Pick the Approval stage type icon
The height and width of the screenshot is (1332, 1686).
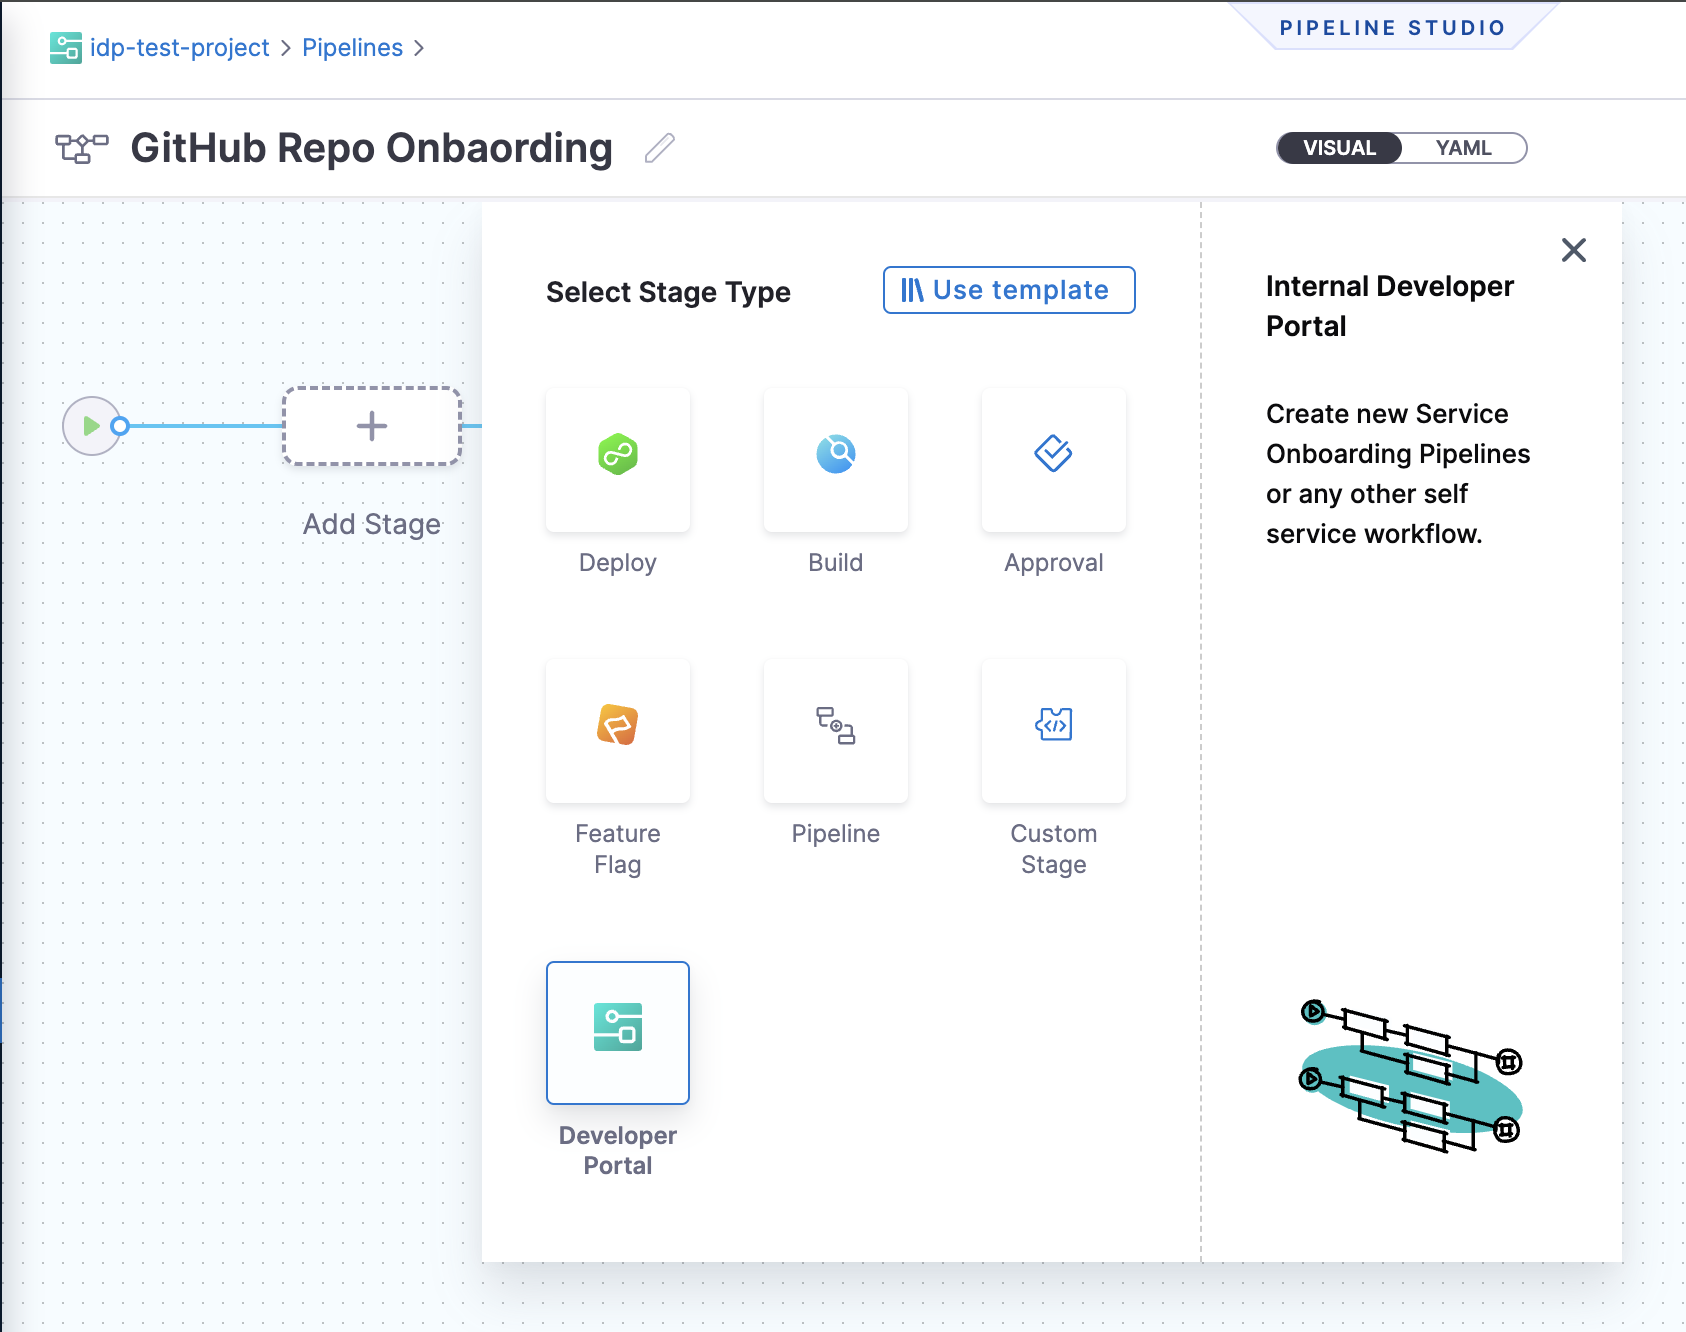pyautogui.click(x=1053, y=456)
